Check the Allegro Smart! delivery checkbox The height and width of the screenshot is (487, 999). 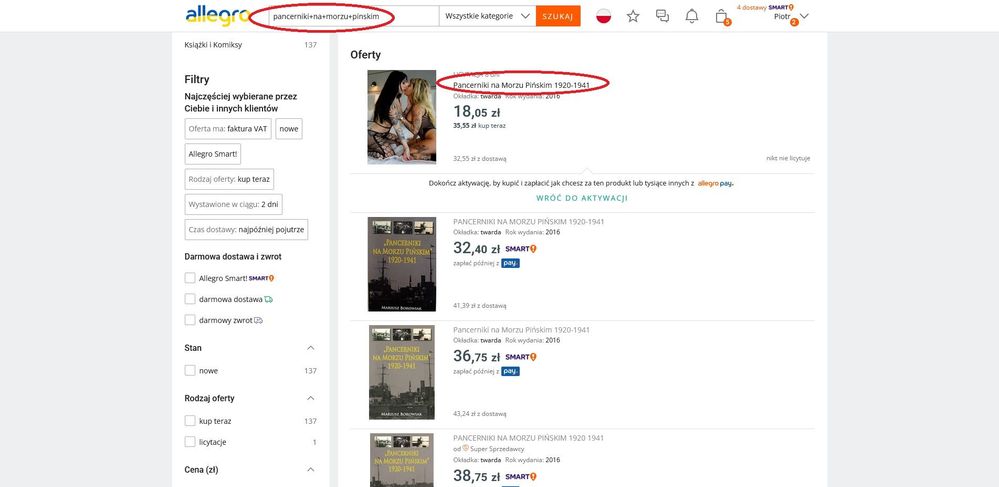pyautogui.click(x=190, y=278)
